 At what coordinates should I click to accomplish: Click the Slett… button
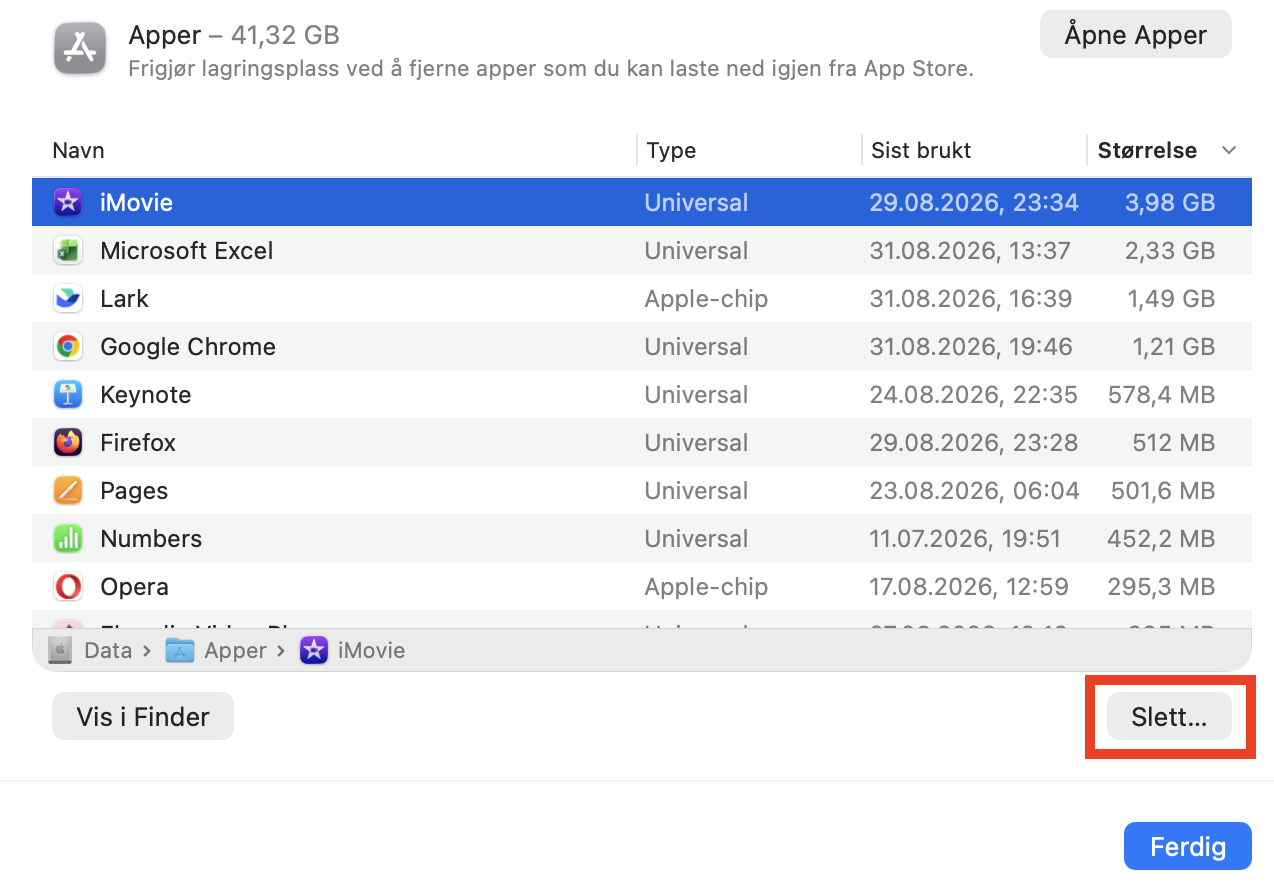1169,717
